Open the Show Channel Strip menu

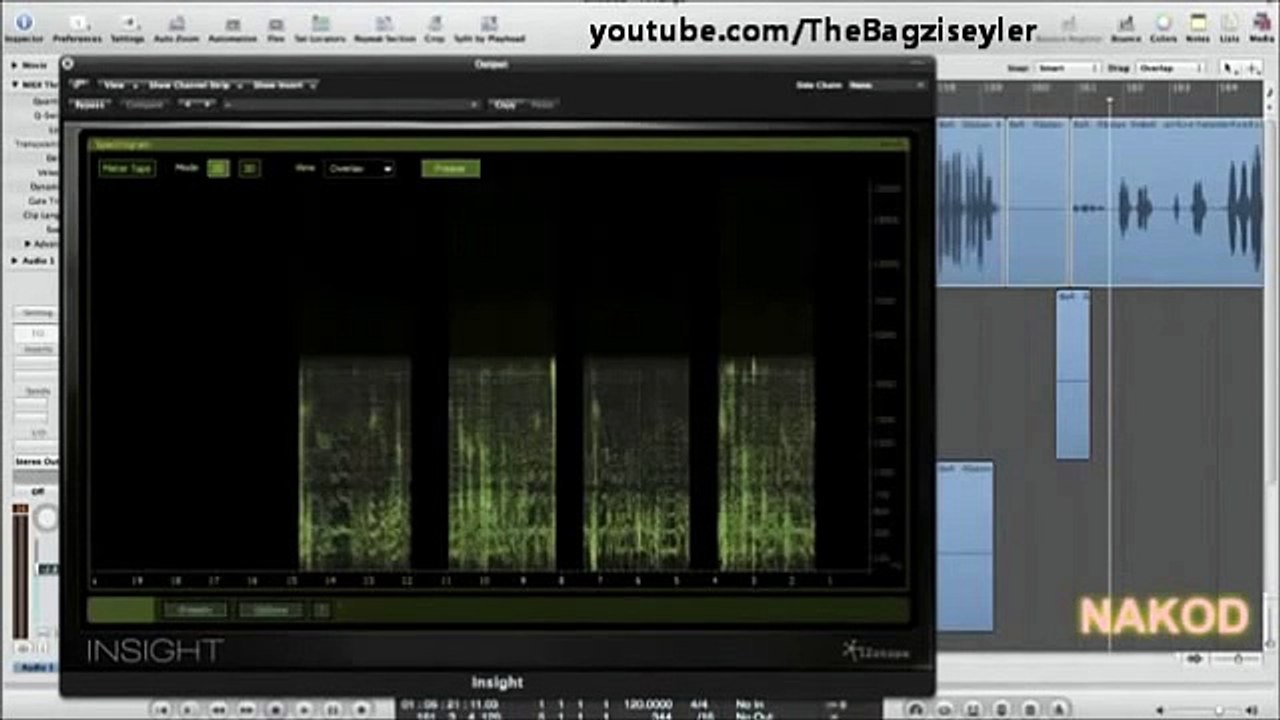click(x=194, y=85)
